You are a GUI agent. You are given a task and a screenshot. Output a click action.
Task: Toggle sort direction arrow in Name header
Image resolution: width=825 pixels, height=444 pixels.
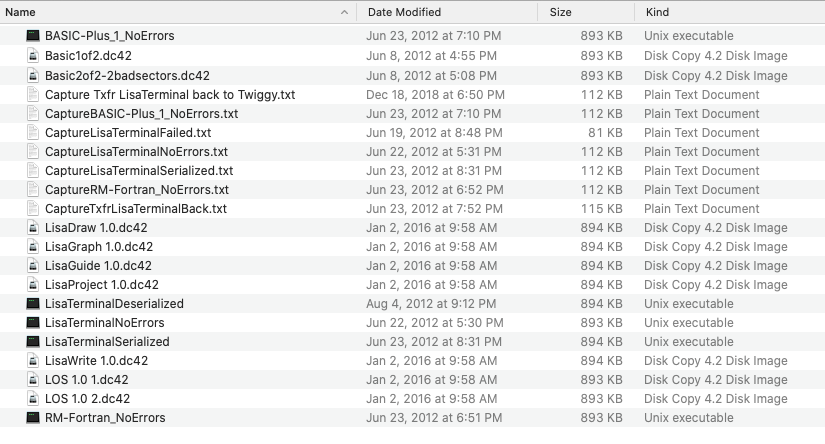pyautogui.click(x=345, y=12)
